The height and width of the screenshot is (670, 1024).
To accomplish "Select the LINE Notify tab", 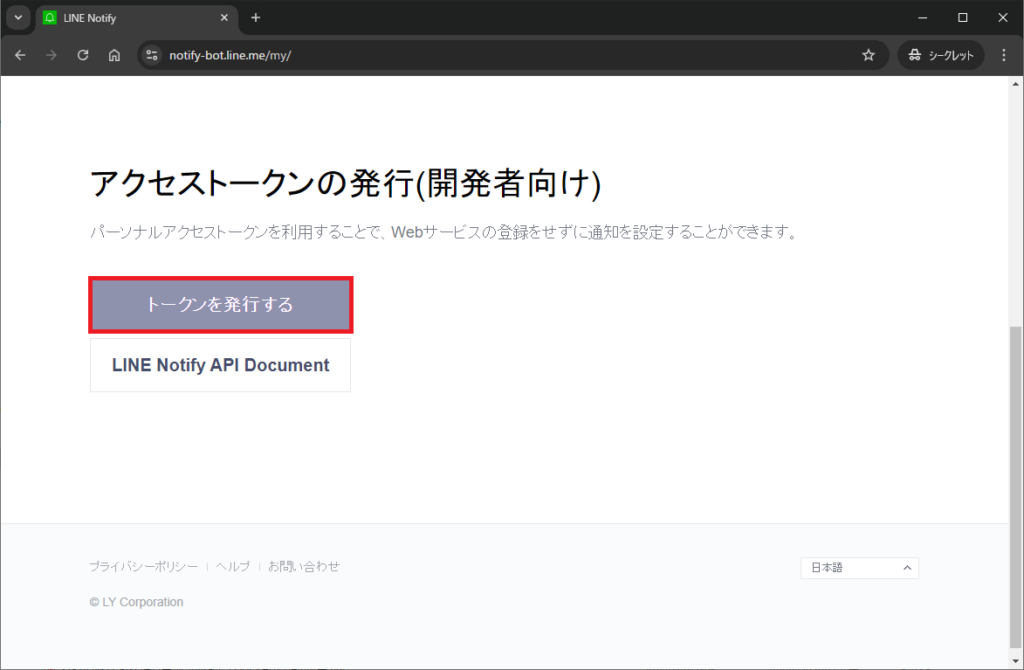I will point(130,18).
